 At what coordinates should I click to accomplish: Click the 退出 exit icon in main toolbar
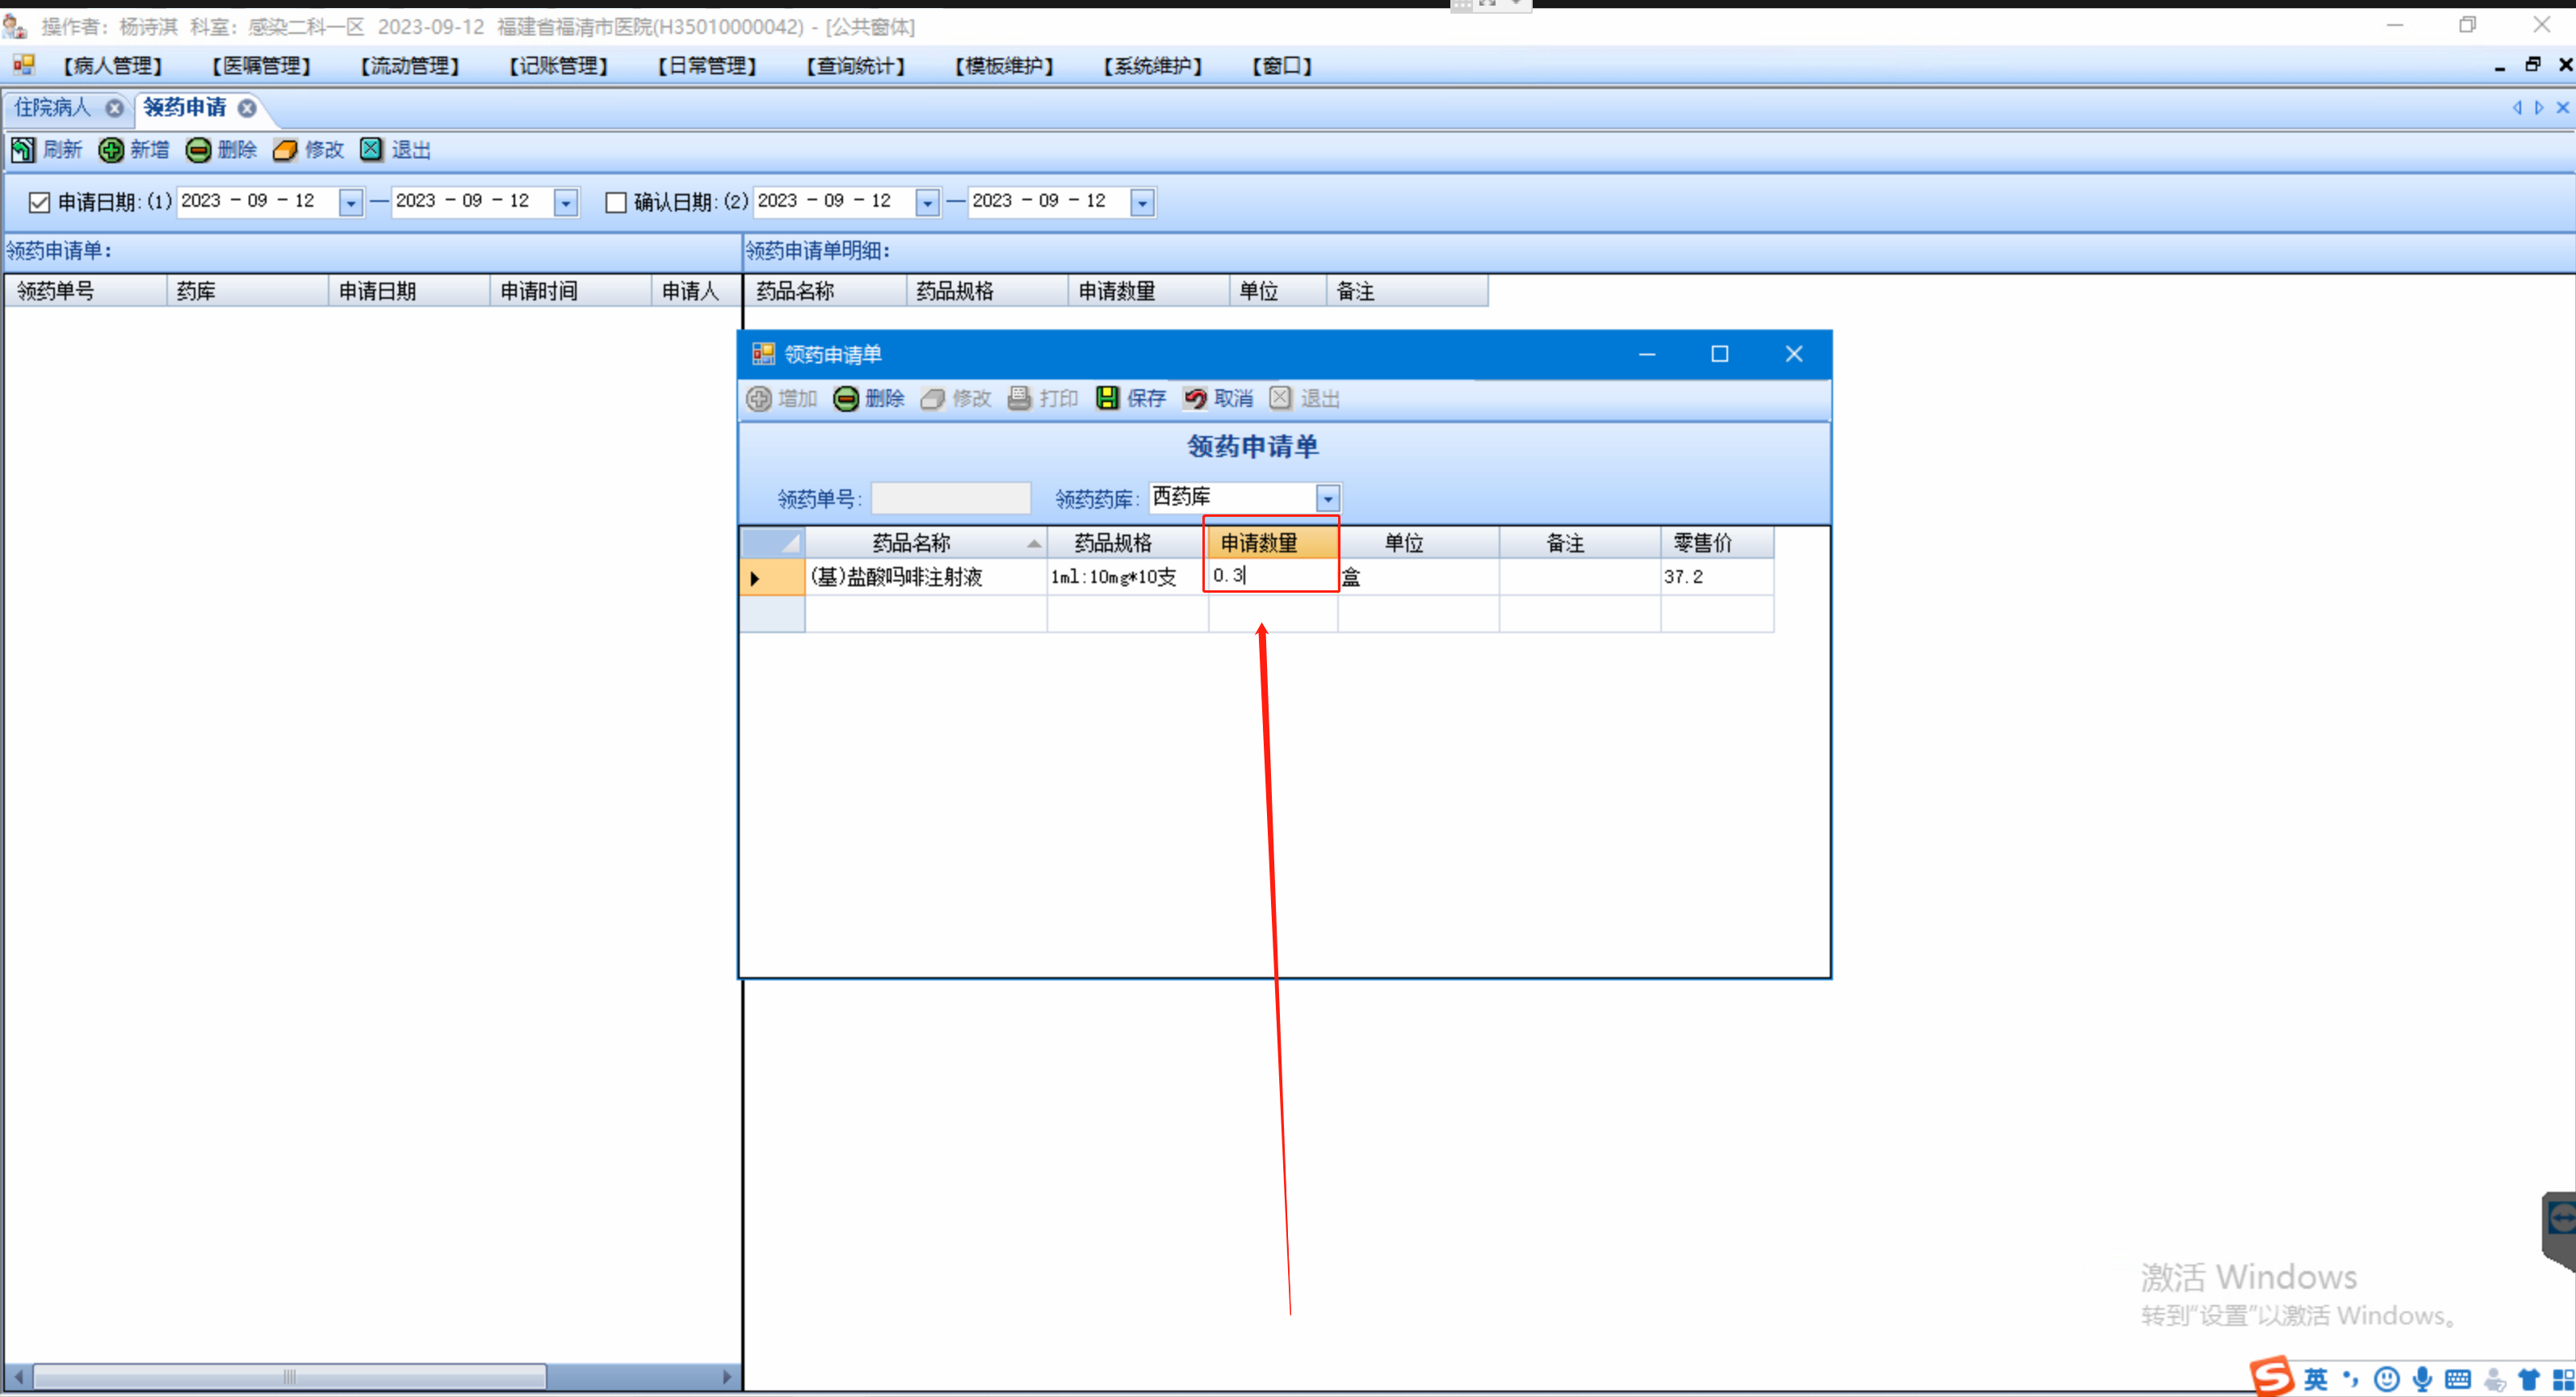(x=371, y=150)
